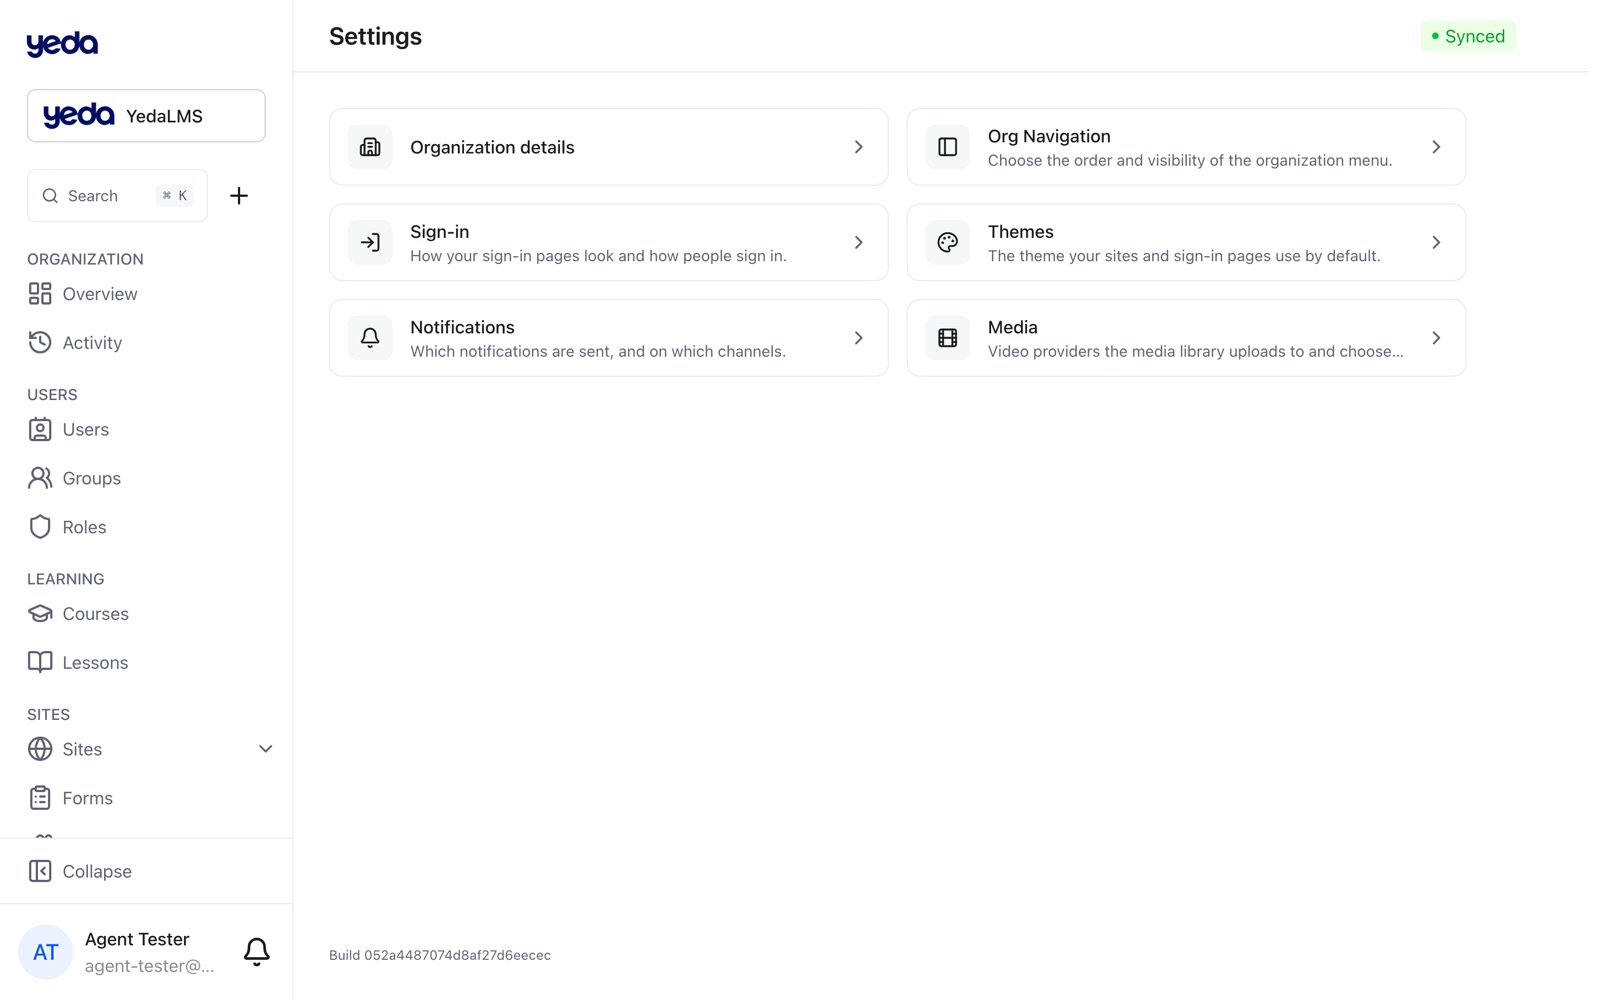1600x1000 pixels.
Task: Click the Overview grid icon in sidebar
Action: click(x=40, y=294)
